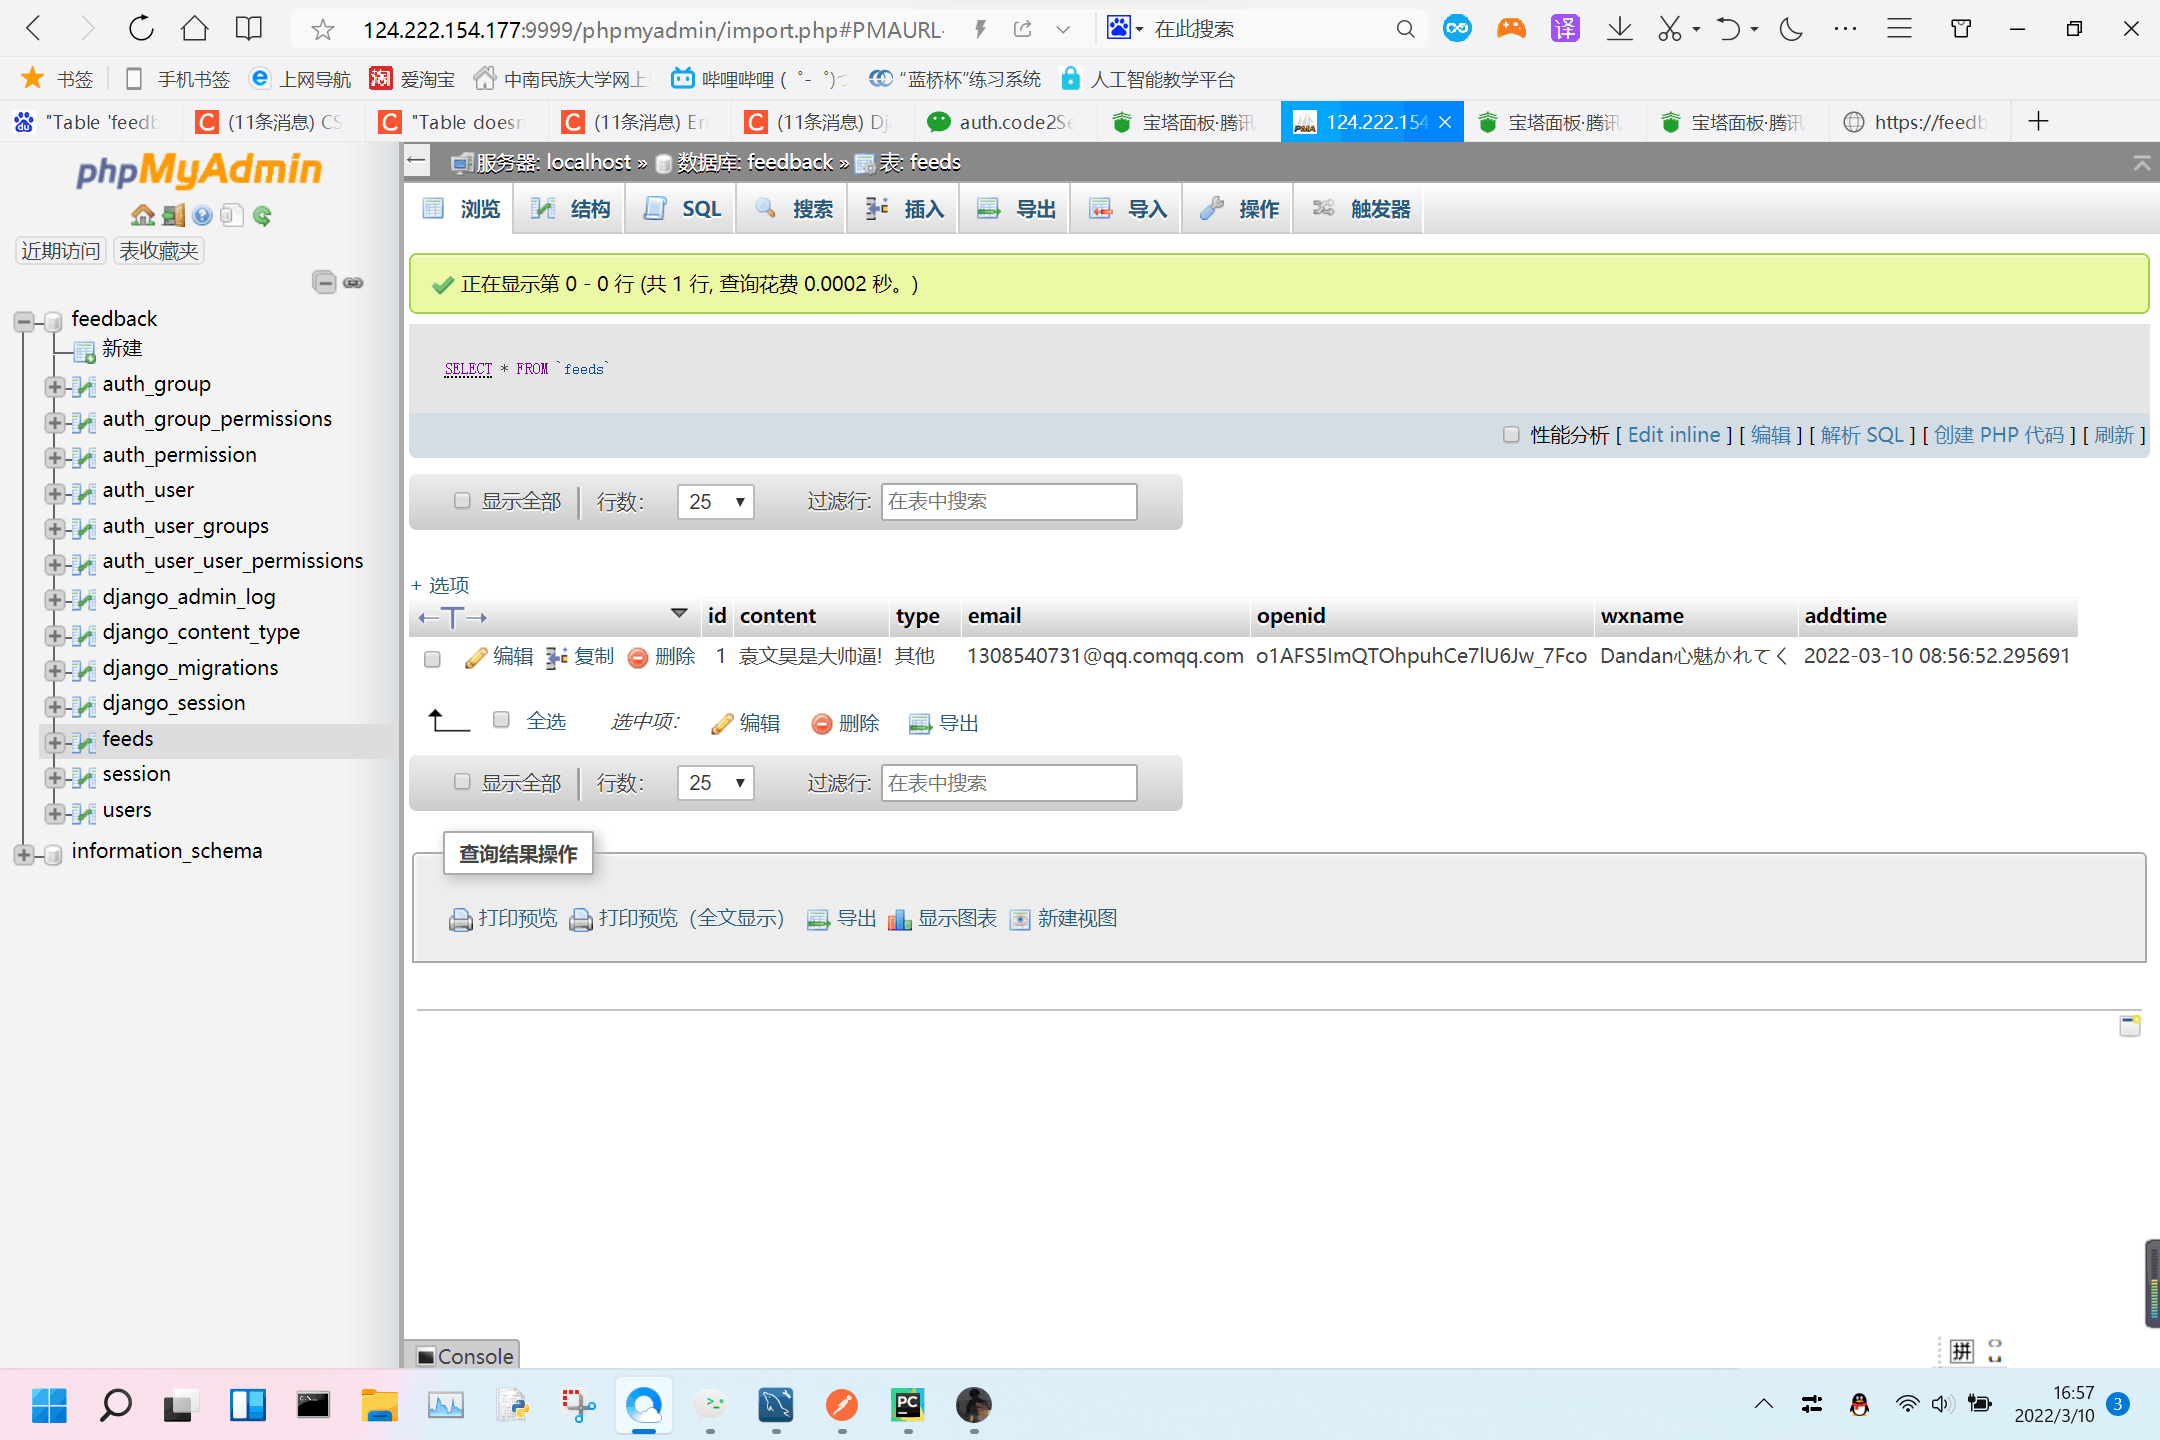2160x1440 pixels.
Task: Open the Export tab
Action: [1016, 209]
